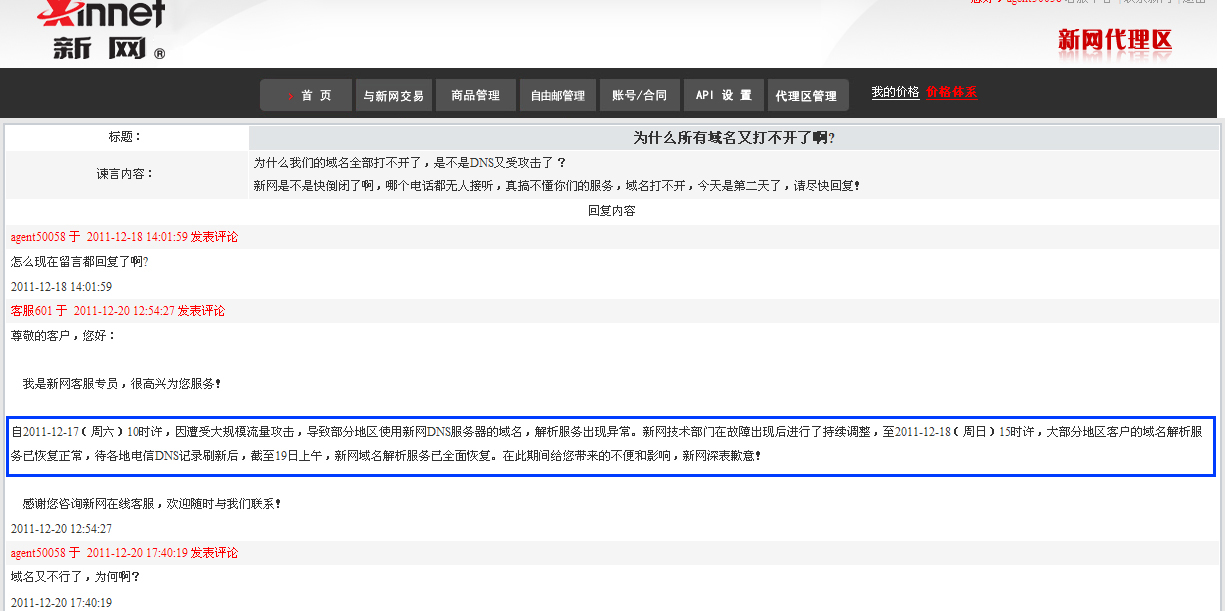Click agent50058 on the 17:40:19 comment

pos(38,553)
